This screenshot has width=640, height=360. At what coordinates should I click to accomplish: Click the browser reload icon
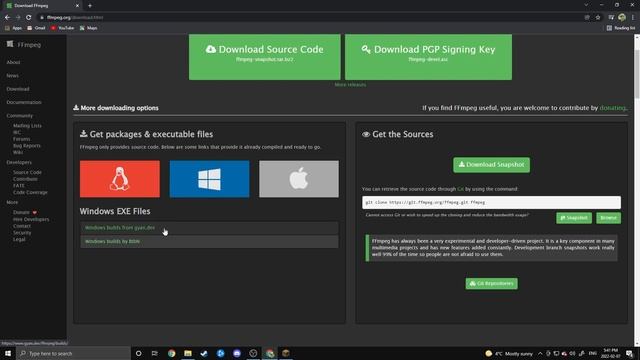[29, 18]
